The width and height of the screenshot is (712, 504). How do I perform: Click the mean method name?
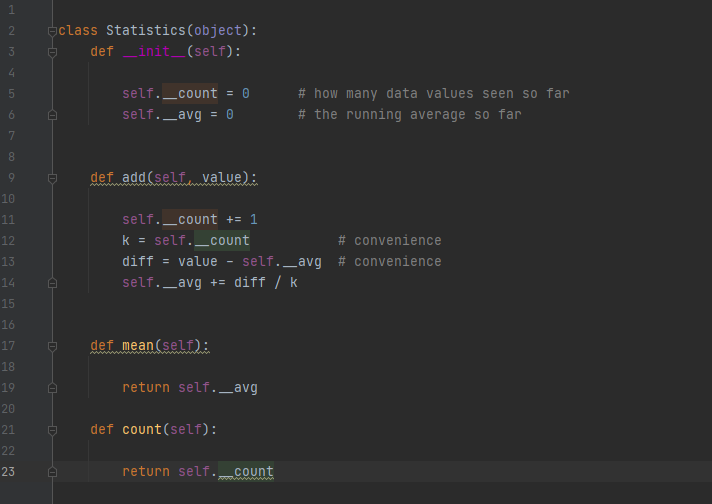[x=138, y=346]
